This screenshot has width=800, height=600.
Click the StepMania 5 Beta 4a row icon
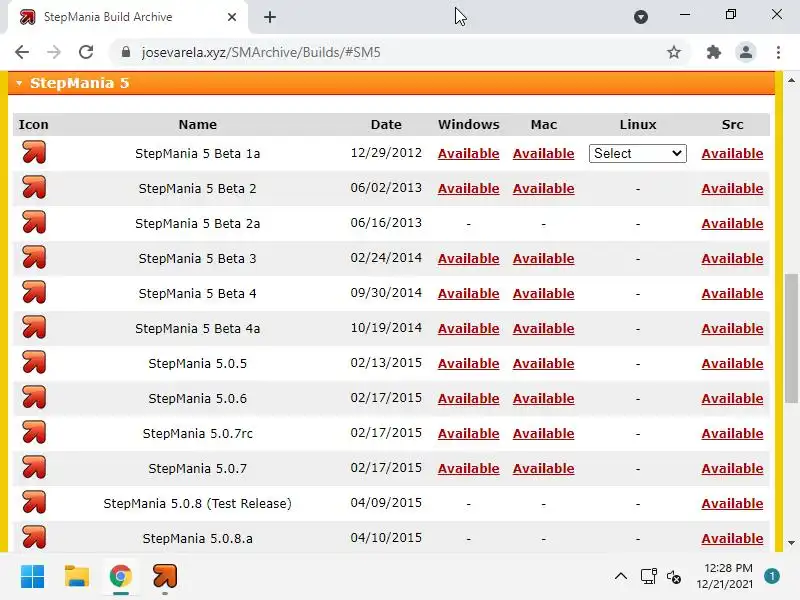pos(34,327)
